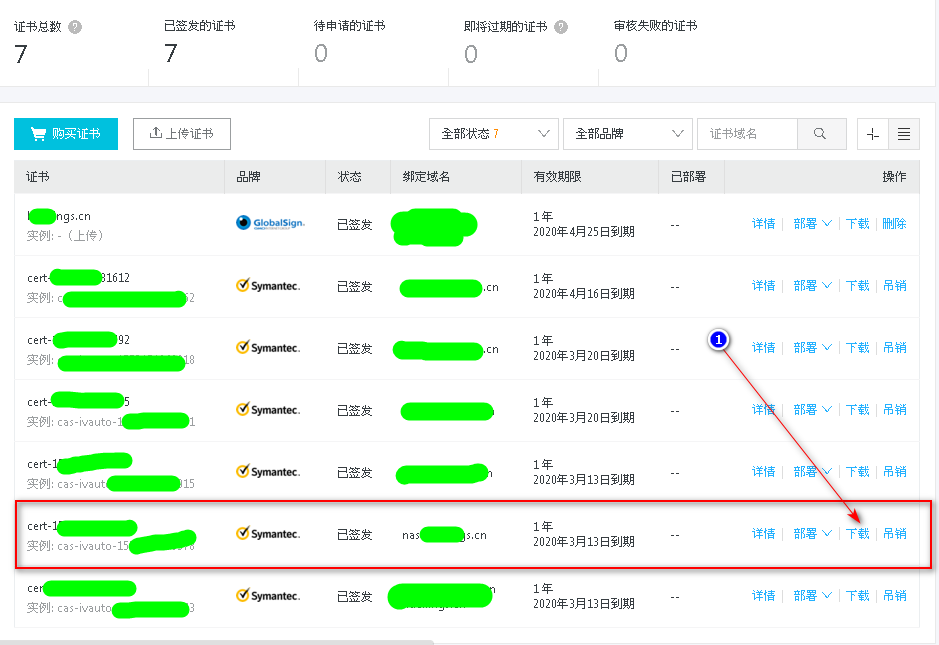Click the magnifier search icon beside 证书域名 field
This screenshot has height=645, width=939.
pos(822,133)
